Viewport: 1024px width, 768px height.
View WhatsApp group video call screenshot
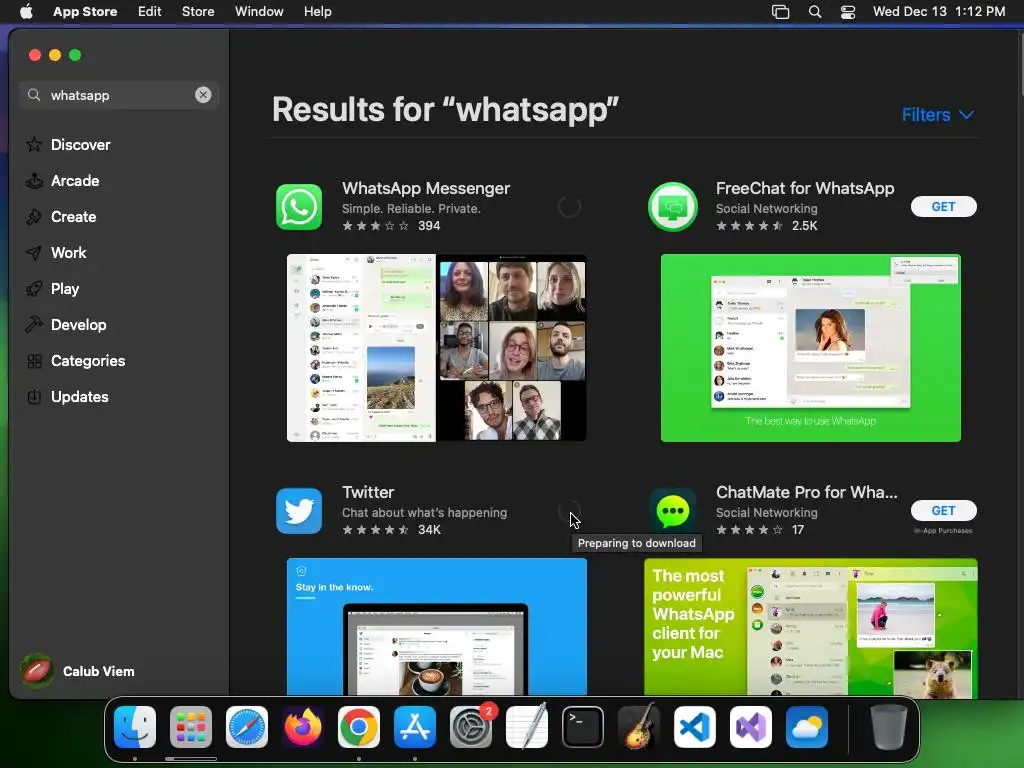511,347
